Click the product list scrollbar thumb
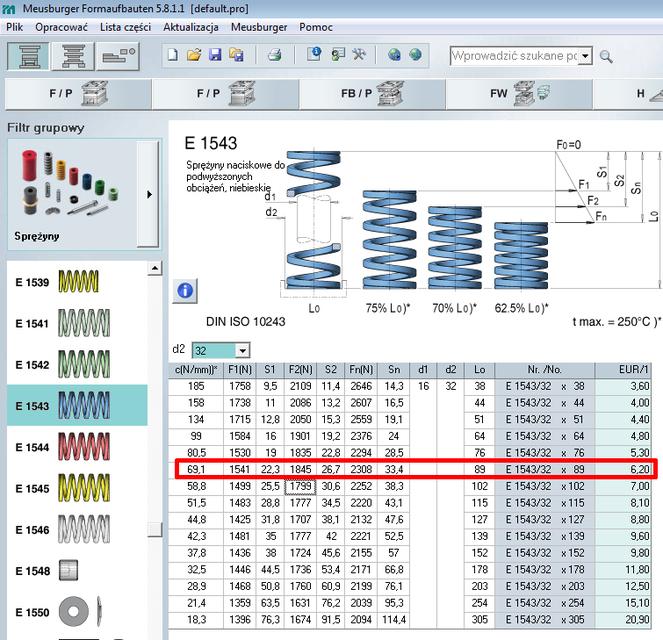The image size is (663, 640). [155, 529]
